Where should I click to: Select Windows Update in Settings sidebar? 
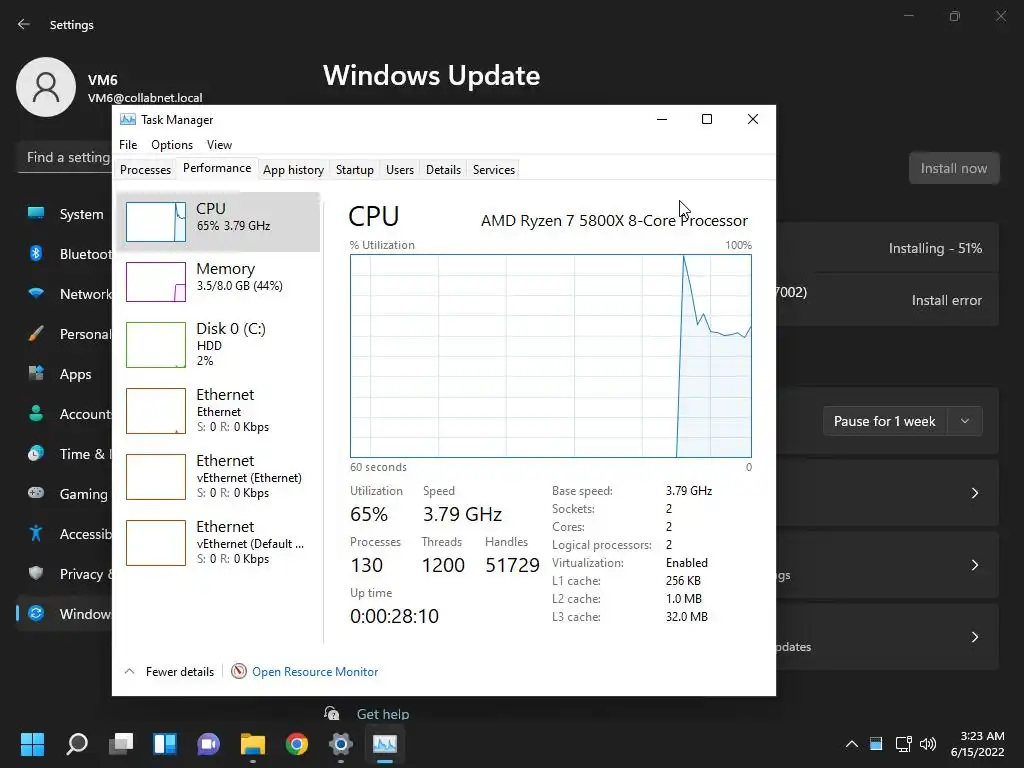65,614
